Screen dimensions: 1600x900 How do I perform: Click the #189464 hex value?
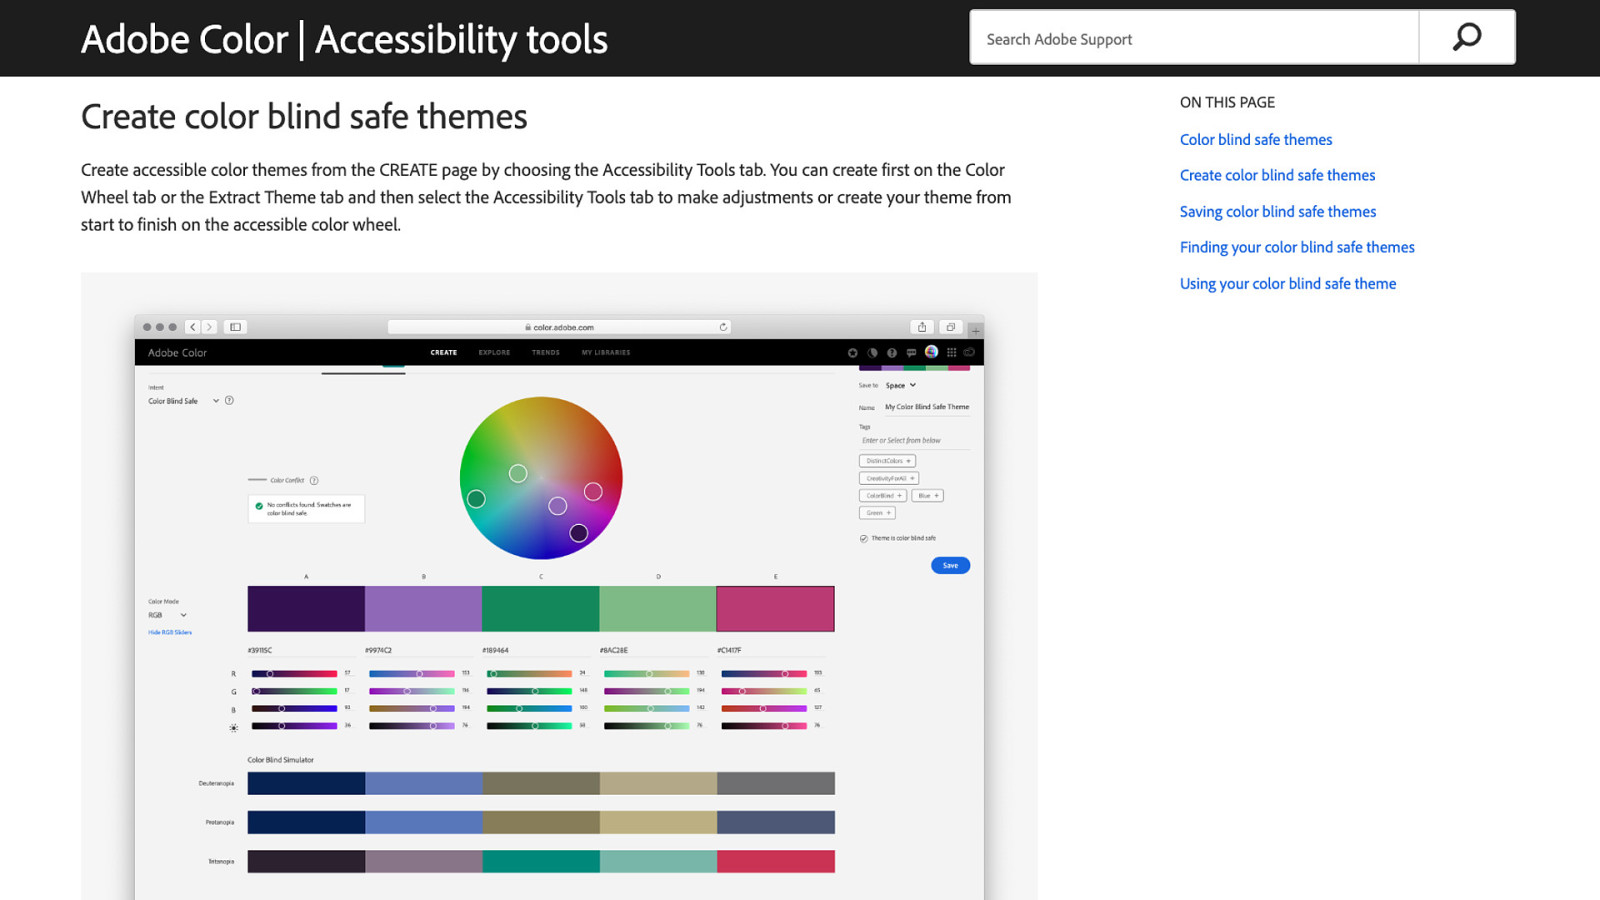[x=495, y=650]
